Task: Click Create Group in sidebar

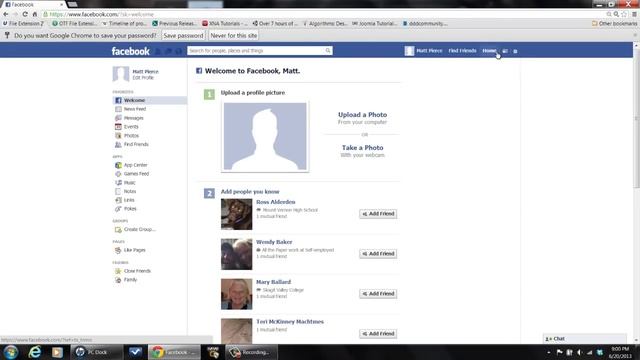Action: (x=139, y=229)
